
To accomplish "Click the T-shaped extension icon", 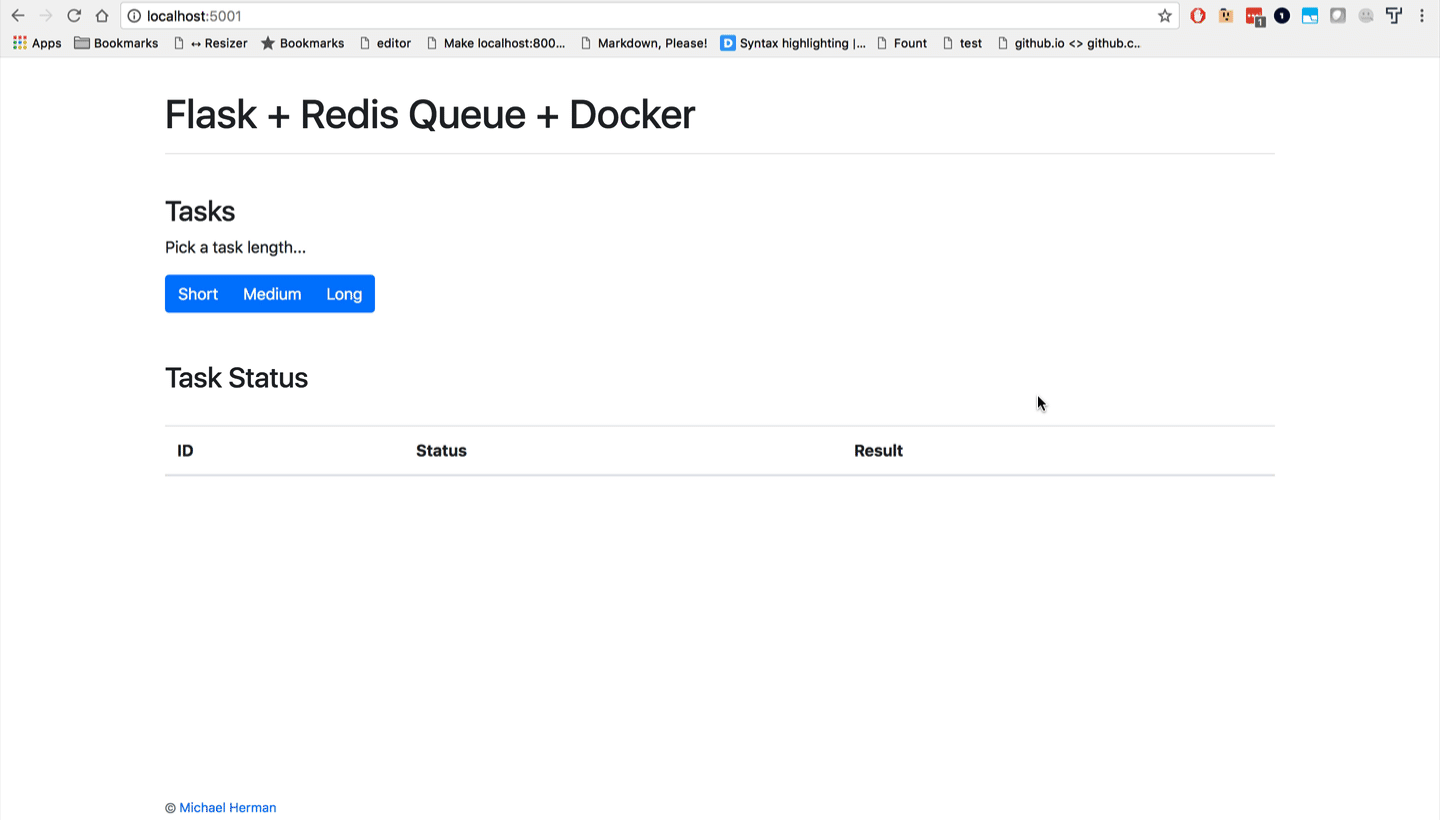I will (1394, 16).
